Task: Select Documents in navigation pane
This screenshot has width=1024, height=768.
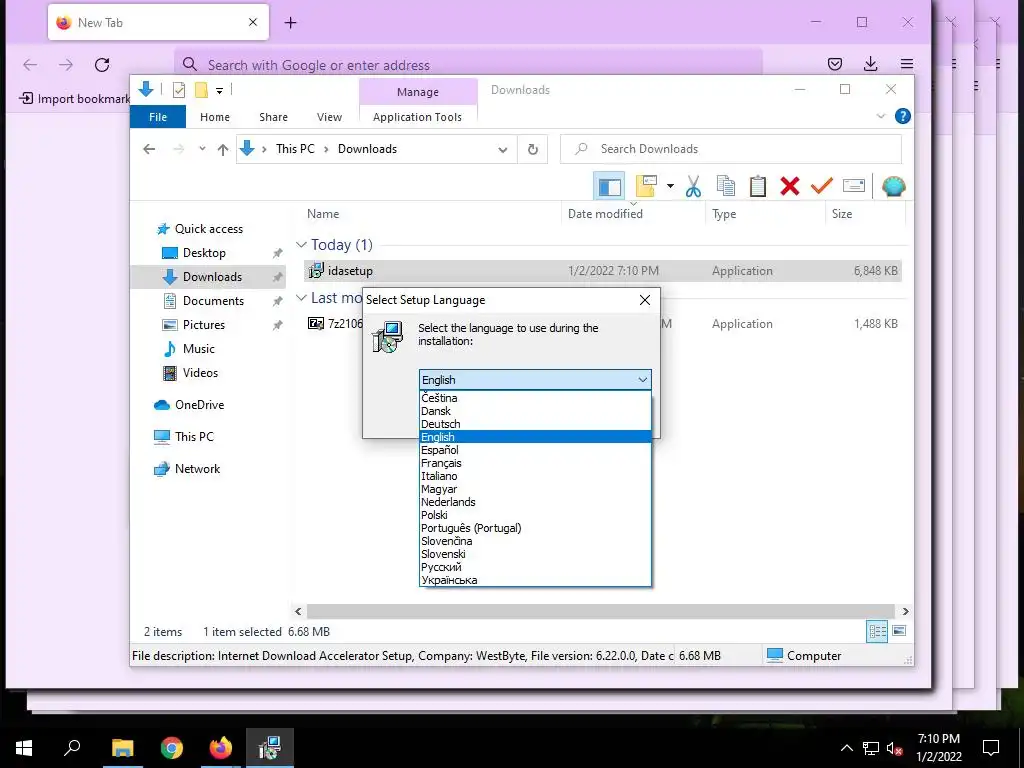Action: 214,300
